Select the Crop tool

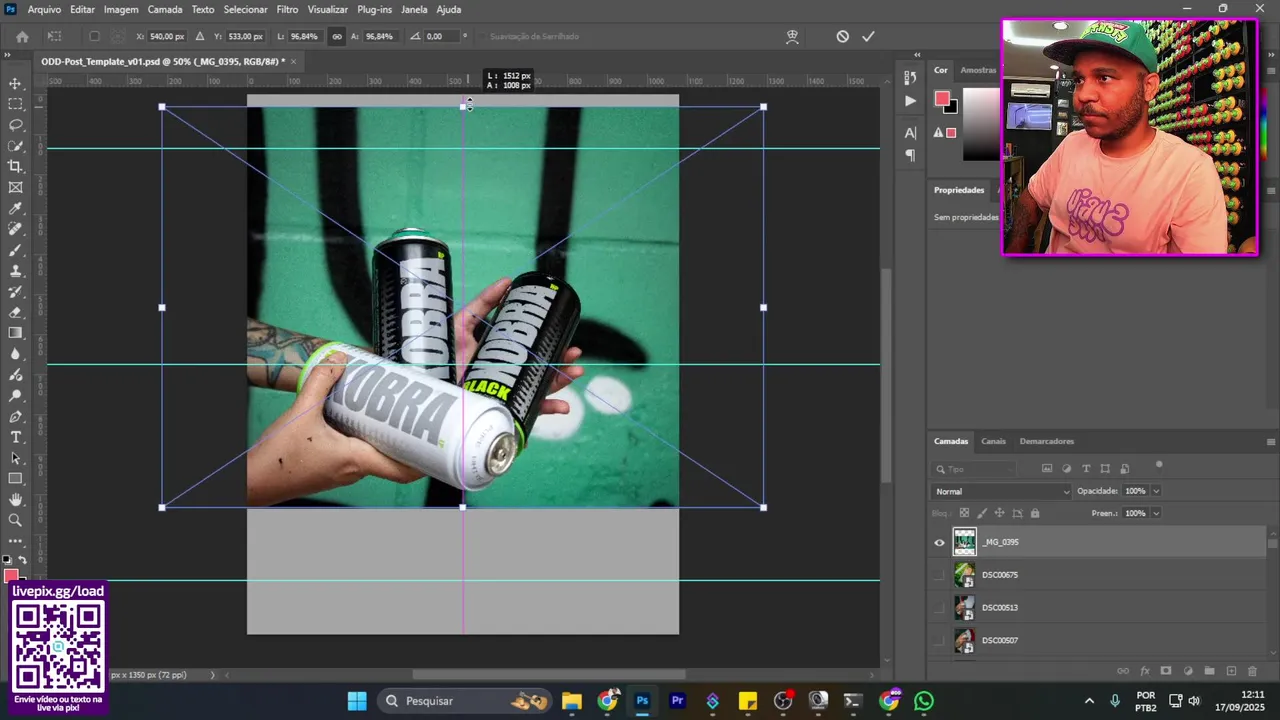[15, 167]
